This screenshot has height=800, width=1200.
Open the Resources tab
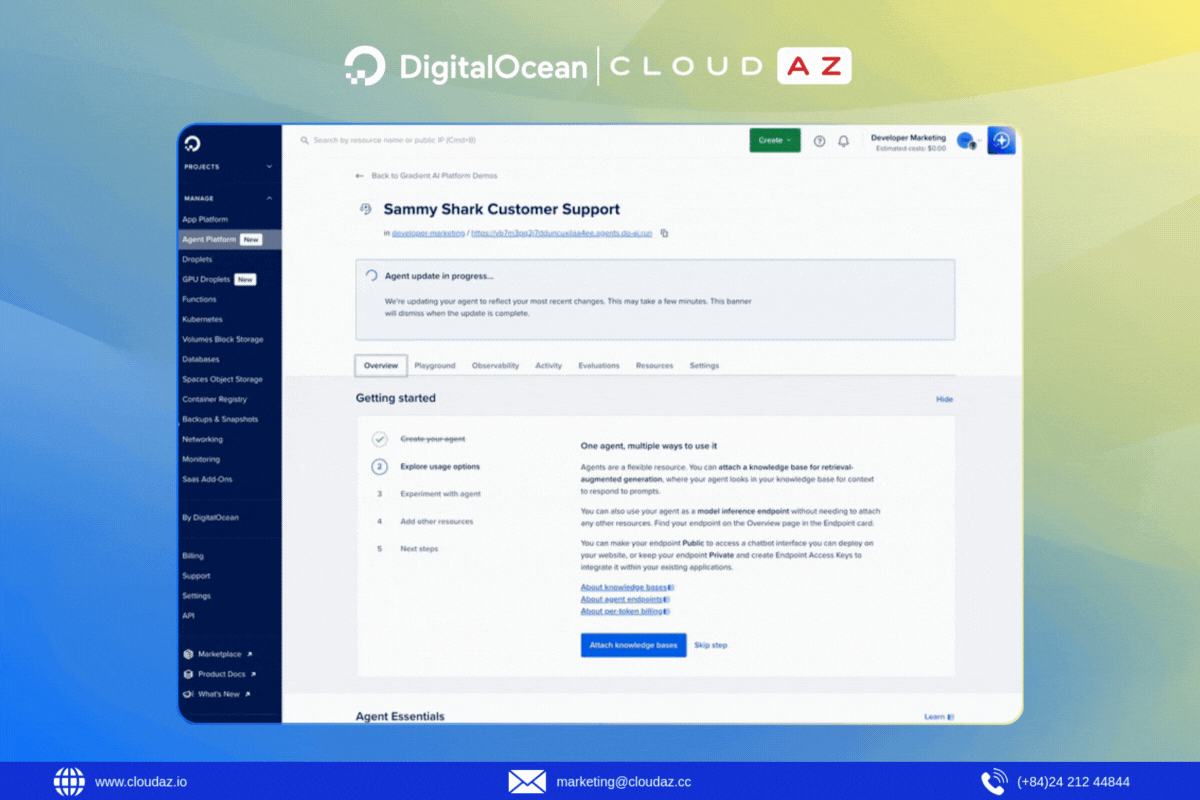654,366
